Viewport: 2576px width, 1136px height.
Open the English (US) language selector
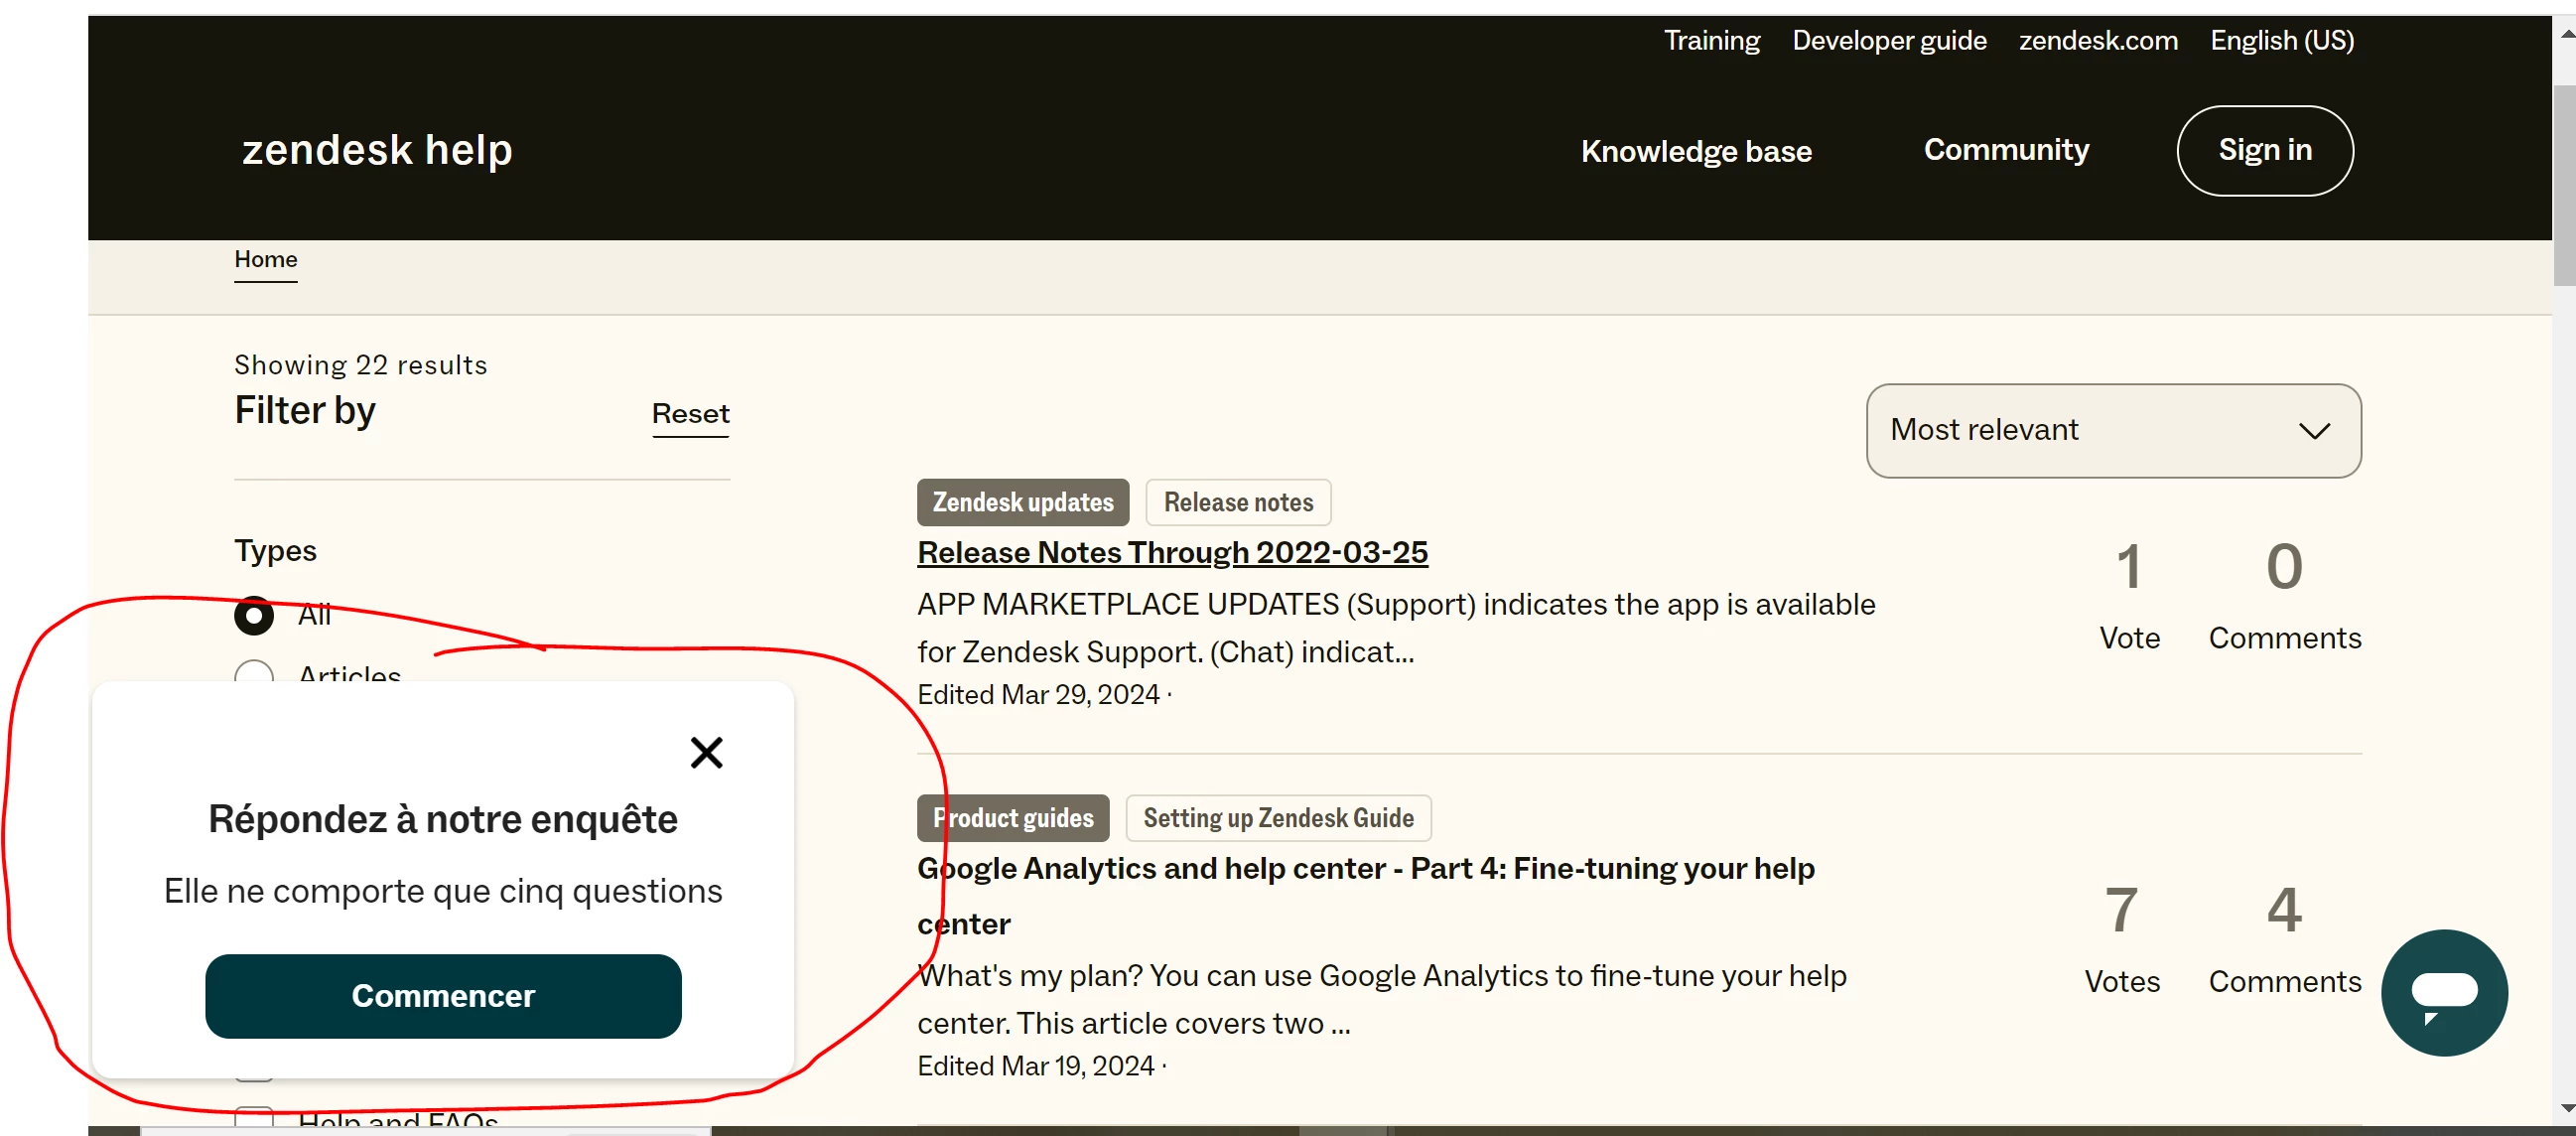point(2281,40)
